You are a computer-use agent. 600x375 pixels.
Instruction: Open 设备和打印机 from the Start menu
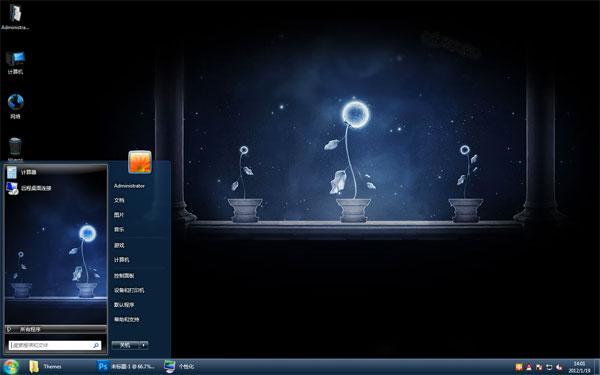point(129,290)
